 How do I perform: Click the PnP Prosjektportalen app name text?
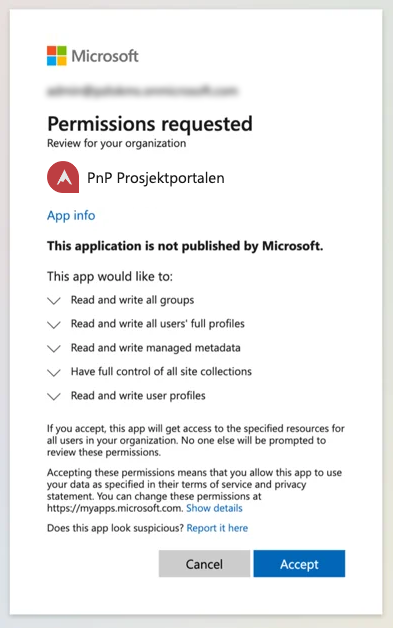pos(156,178)
